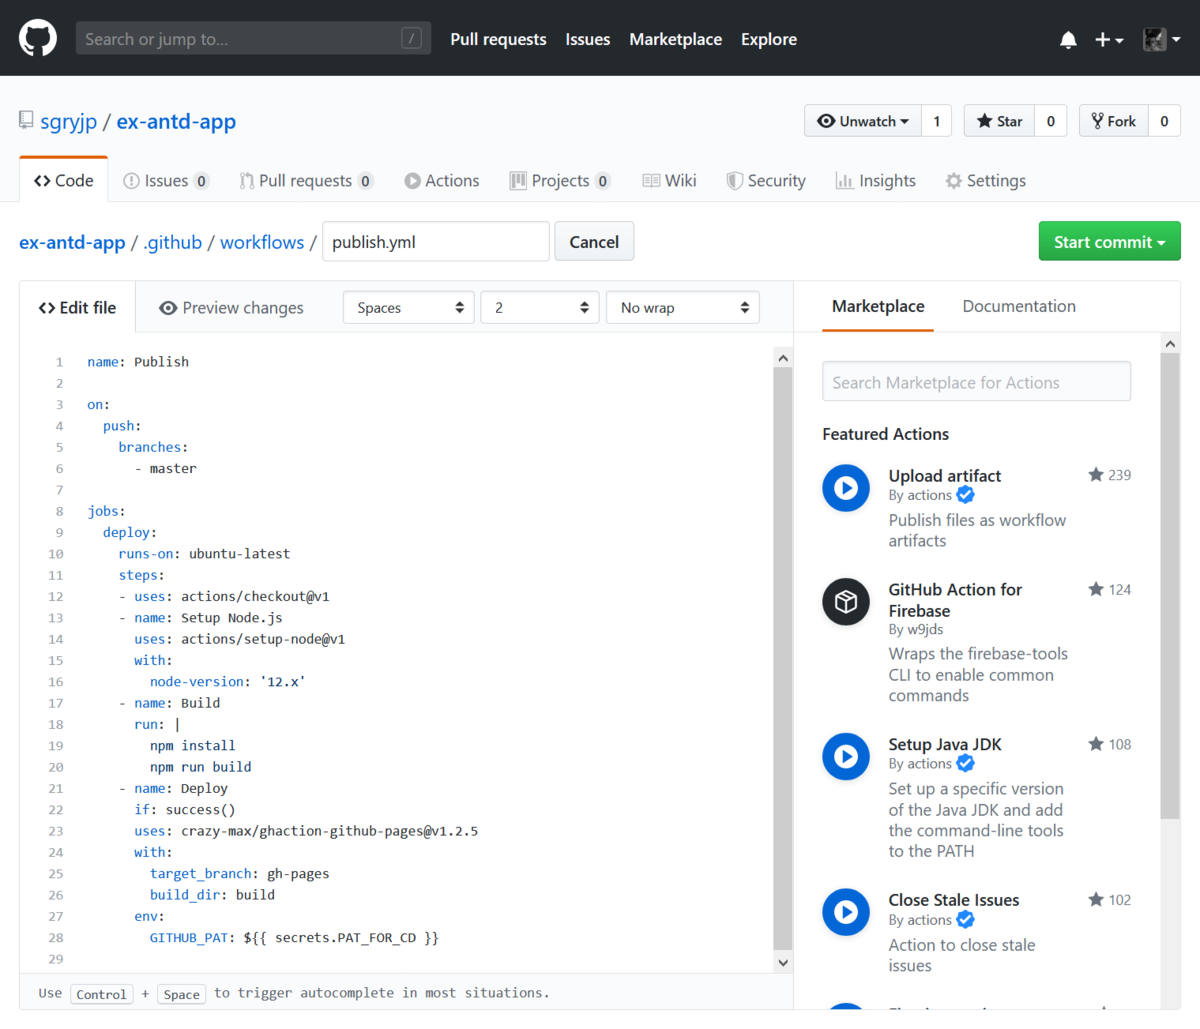
Task: Click the star icon beside 239
Action: 1096,475
